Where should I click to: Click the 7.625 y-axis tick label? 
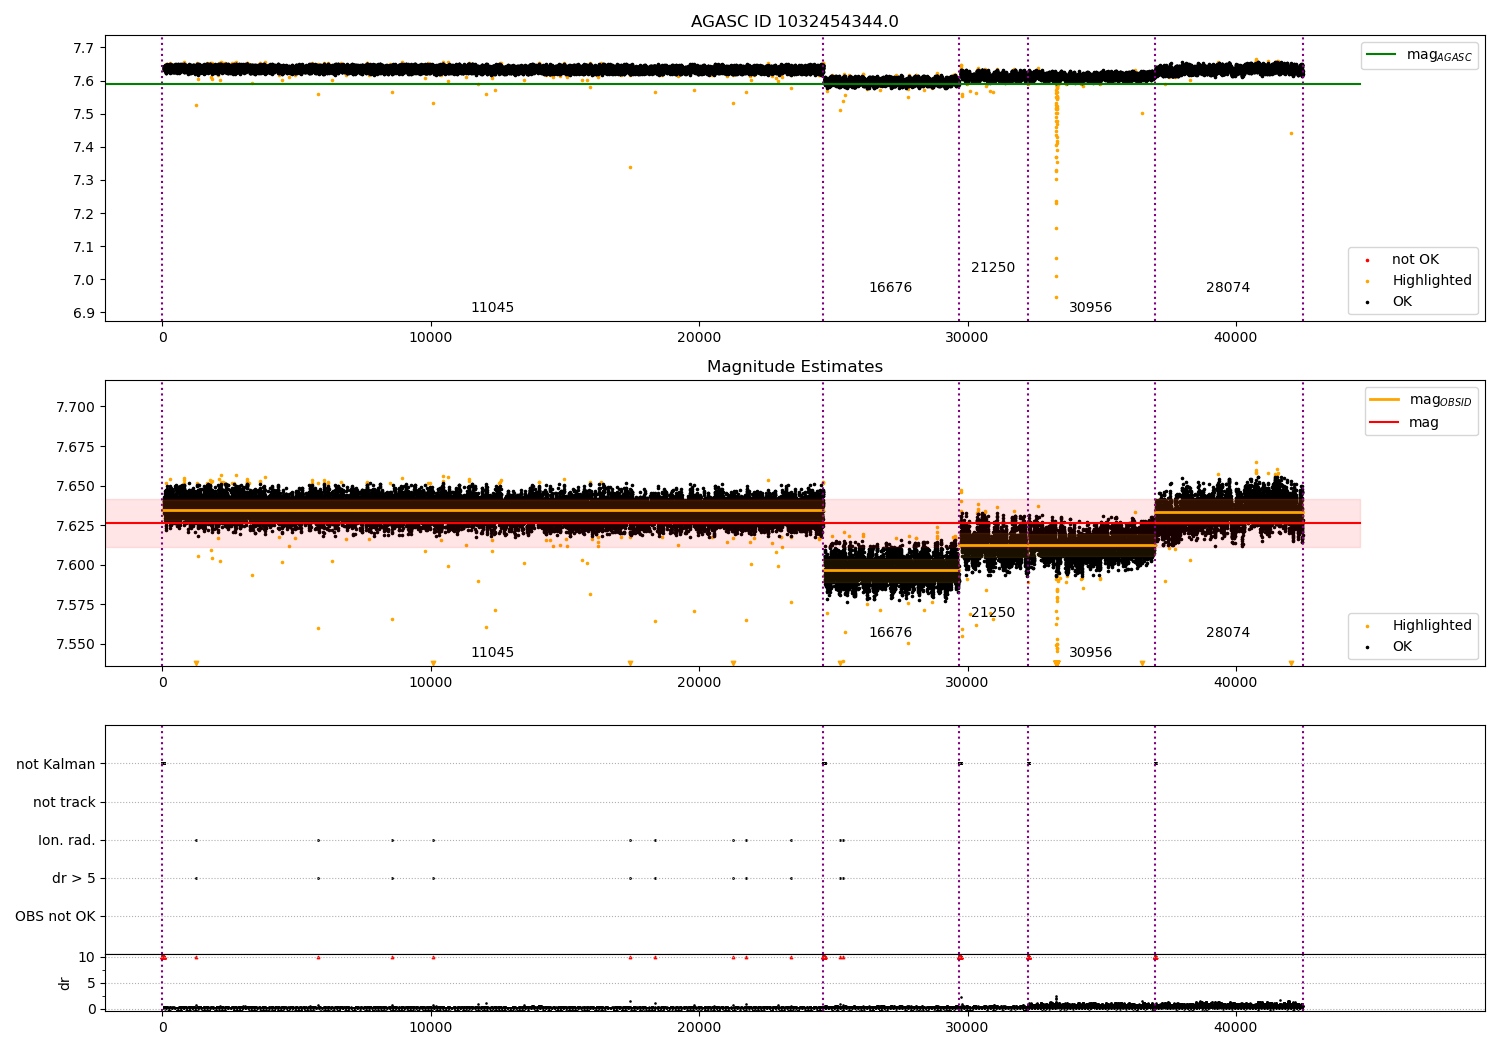75,526
